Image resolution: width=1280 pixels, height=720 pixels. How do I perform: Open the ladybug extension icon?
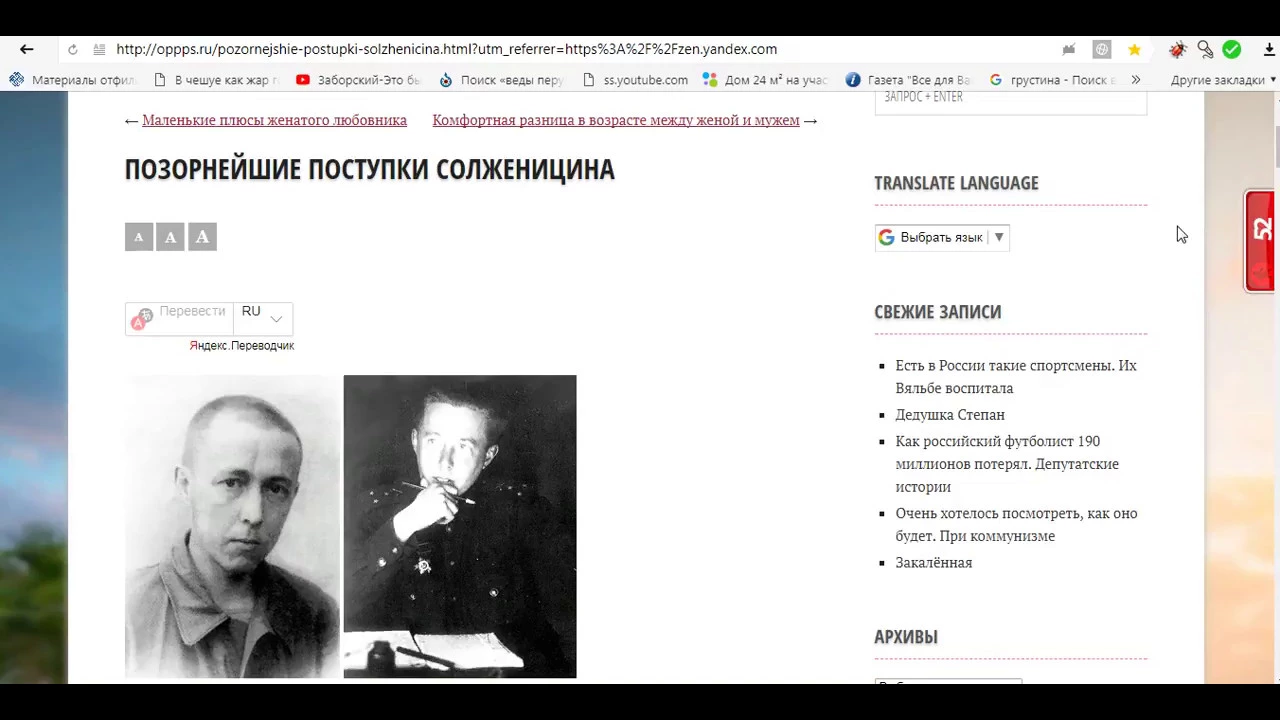[1177, 49]
